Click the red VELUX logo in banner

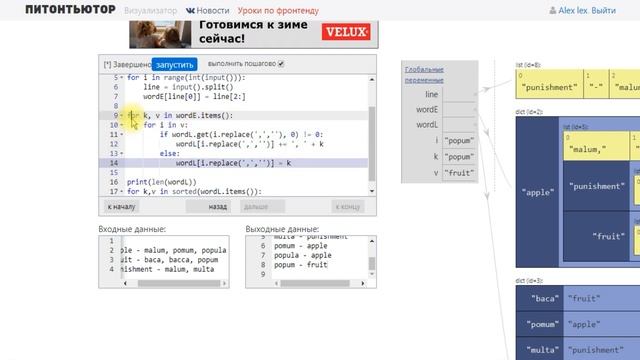tap(346, 32)
